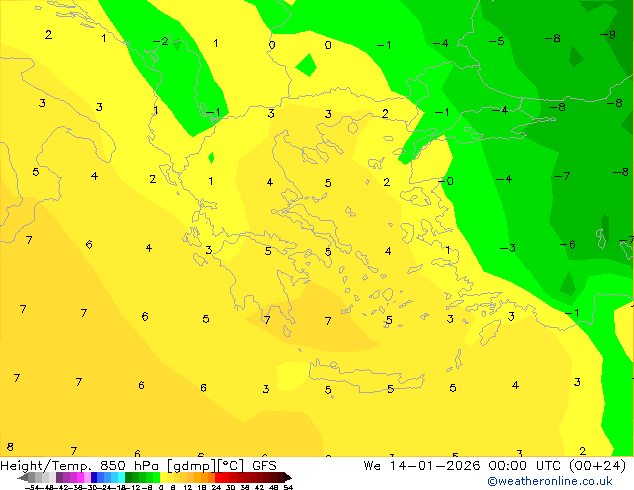The width and height of the screenshot is (634, 490).
Task: Click the -3 temperature value on the map
Action: (508, 249)
